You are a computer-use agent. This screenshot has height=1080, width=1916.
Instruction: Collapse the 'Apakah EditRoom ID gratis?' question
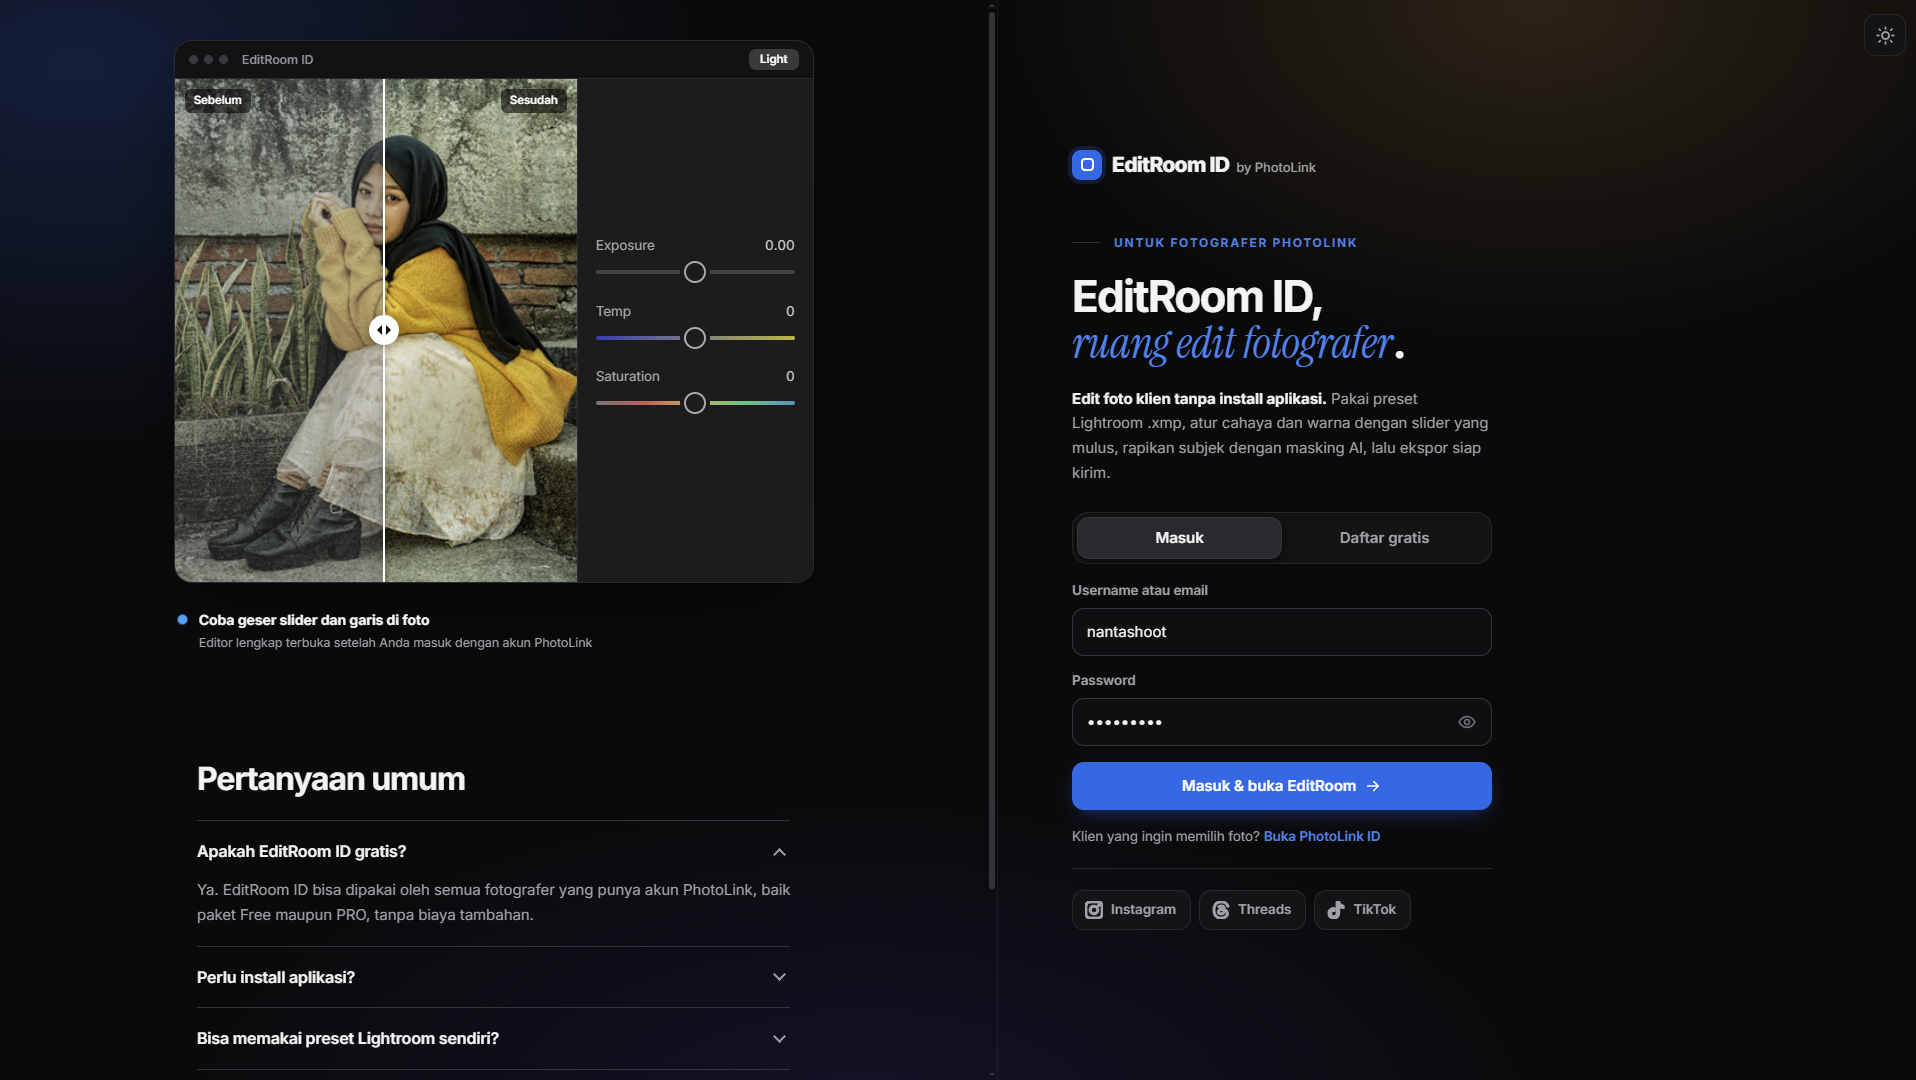(x=493, y=852)
